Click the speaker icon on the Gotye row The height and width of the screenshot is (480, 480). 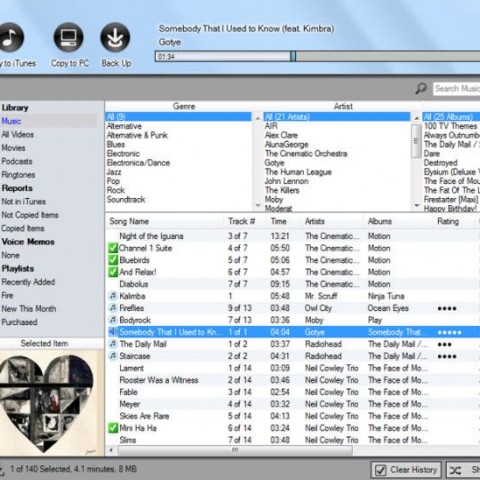click(x=113, y=332)
